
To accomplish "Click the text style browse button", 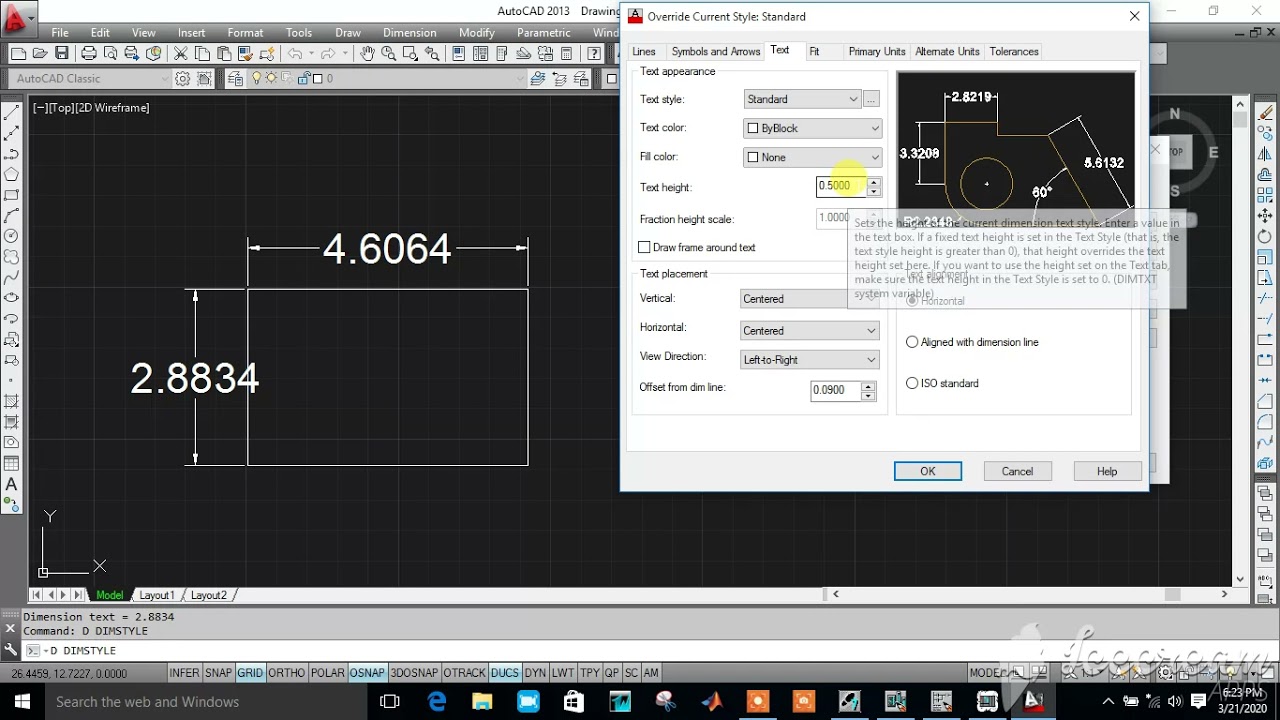I will point(872,99).
